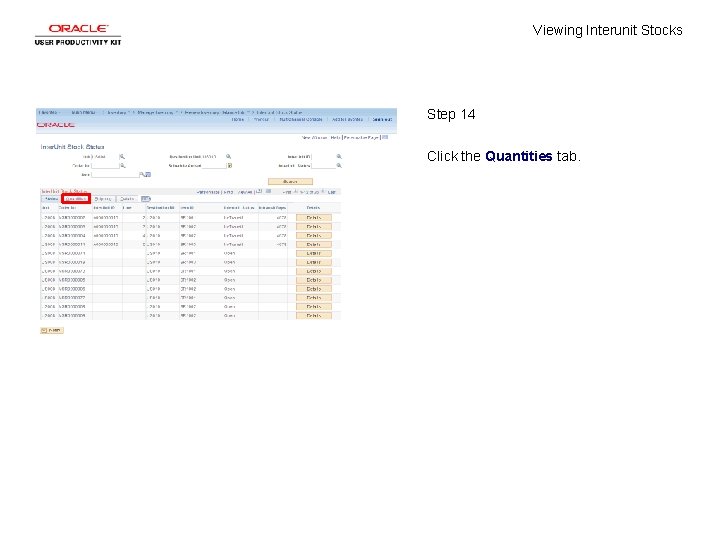Click the Details button in last grid row
The width and height of the screenshot is (720, 540).
314,316
